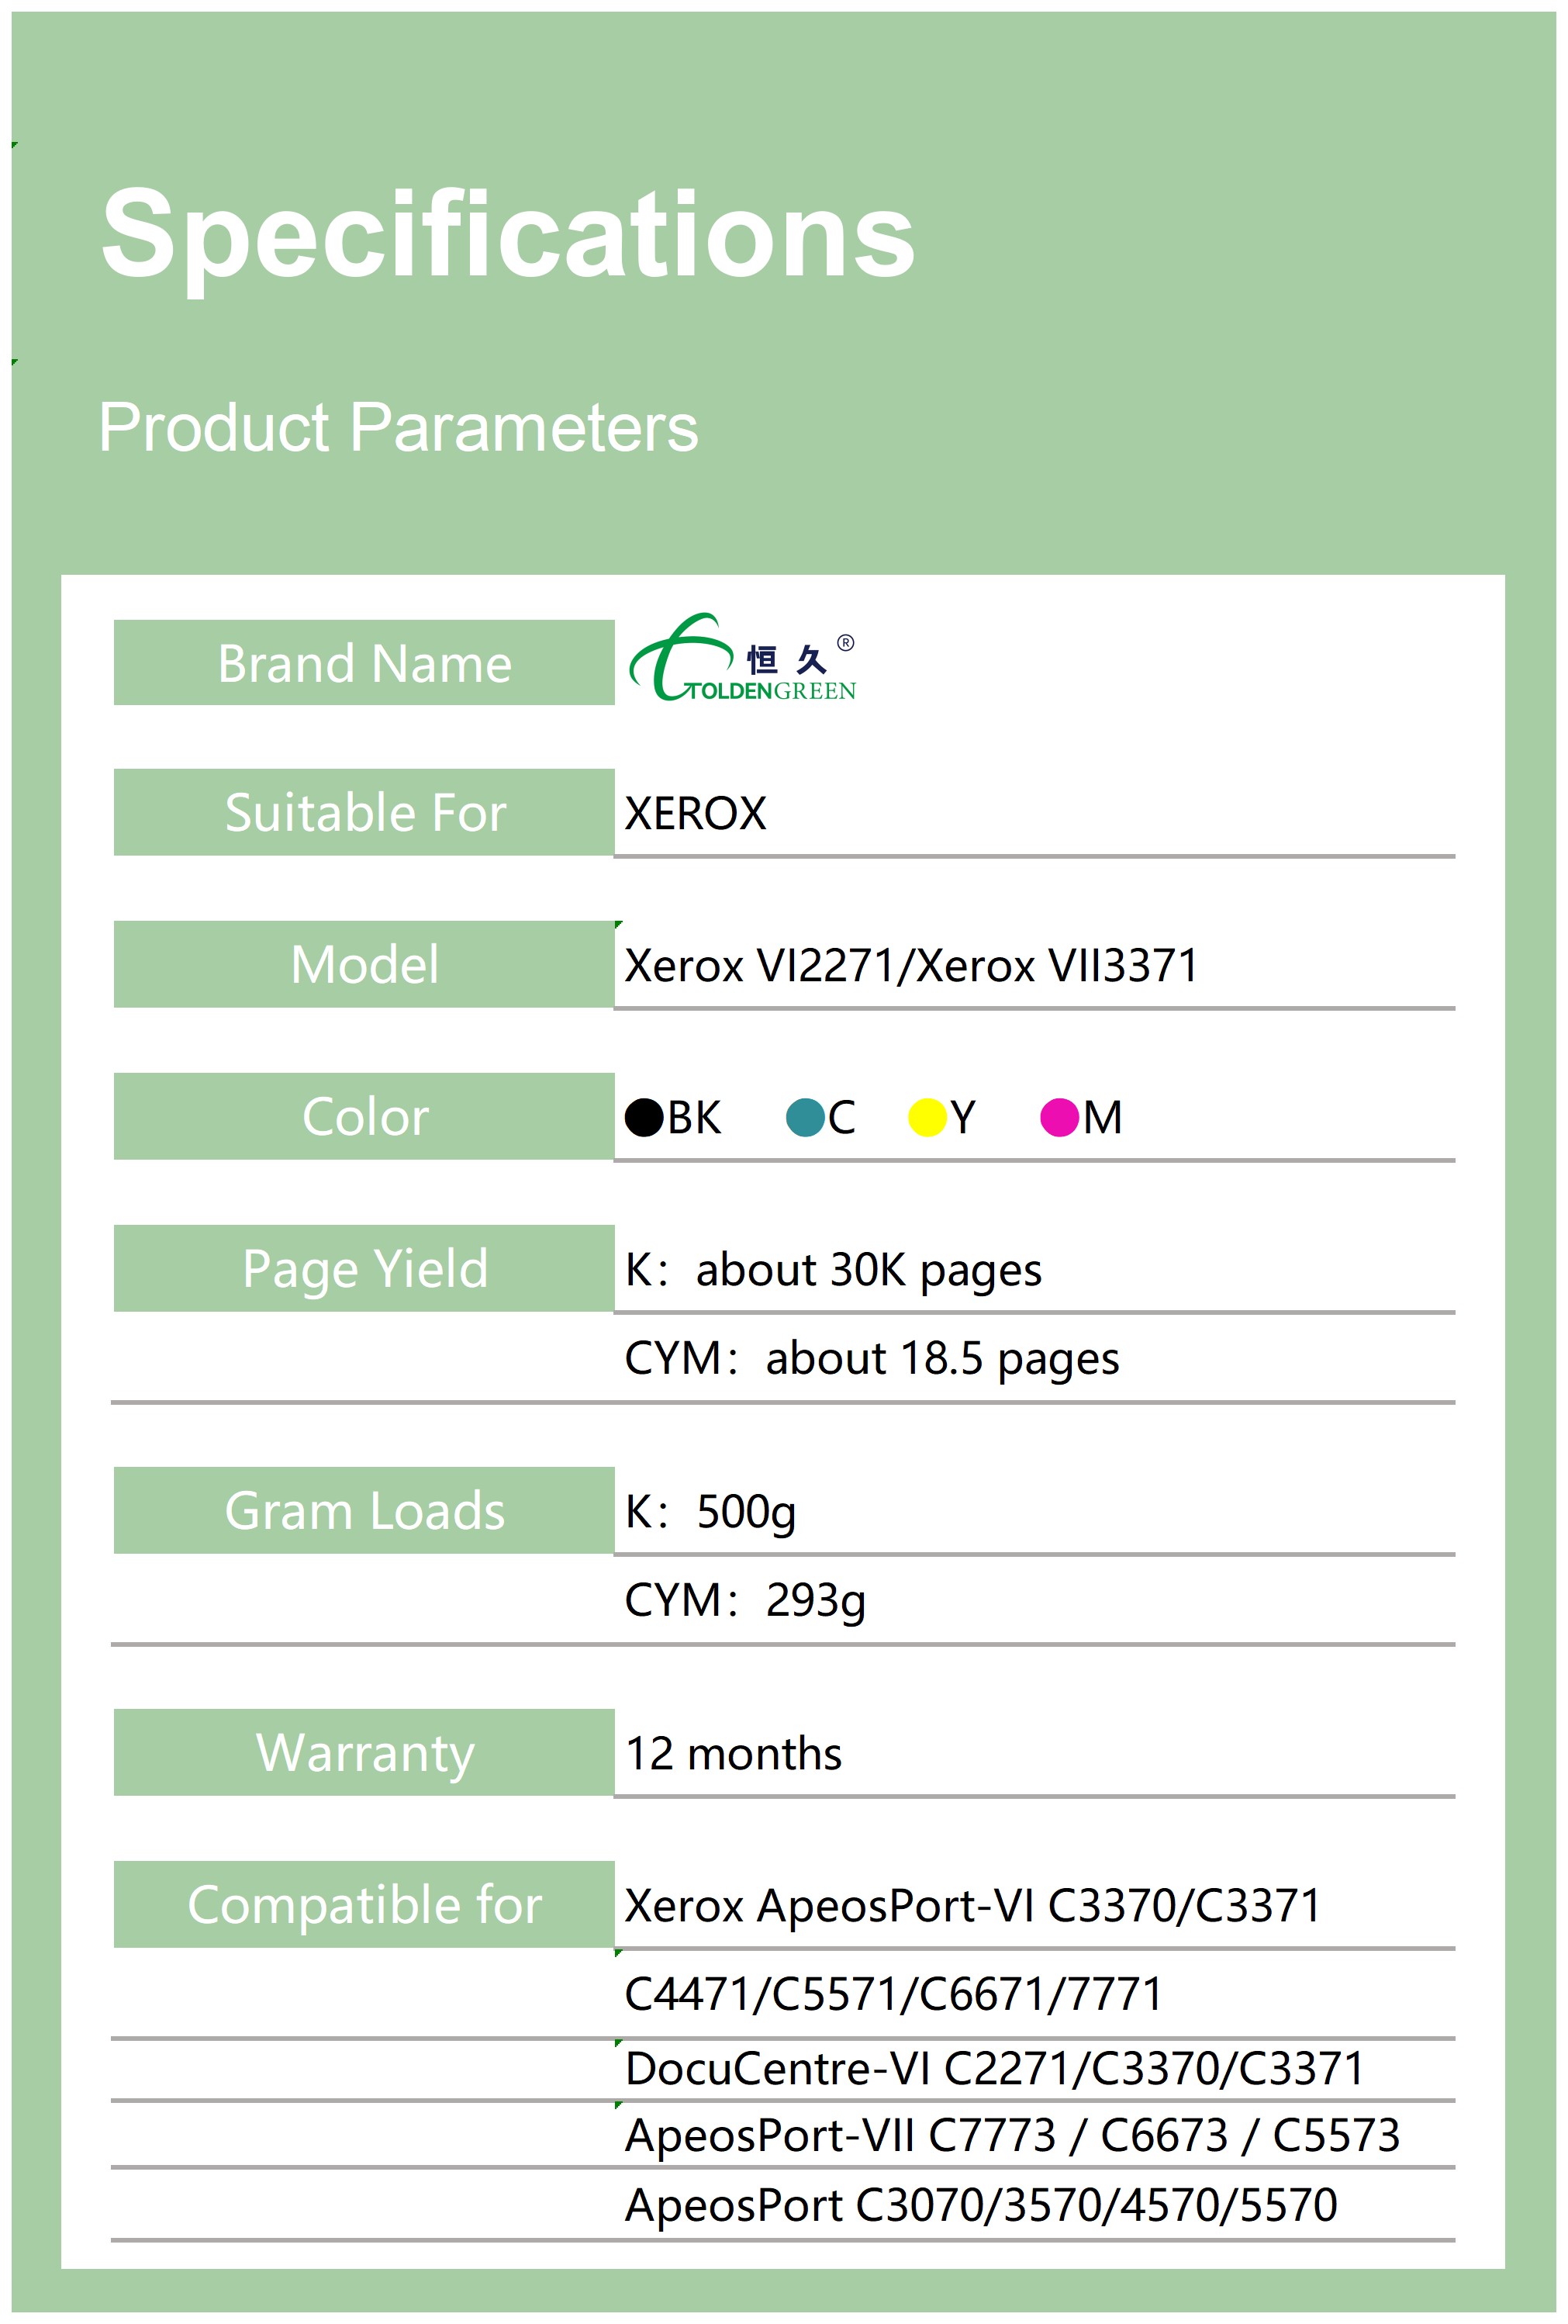Click the Gram Loads label
The height and width of the screenshot is (2324, 1568).
364,1510
